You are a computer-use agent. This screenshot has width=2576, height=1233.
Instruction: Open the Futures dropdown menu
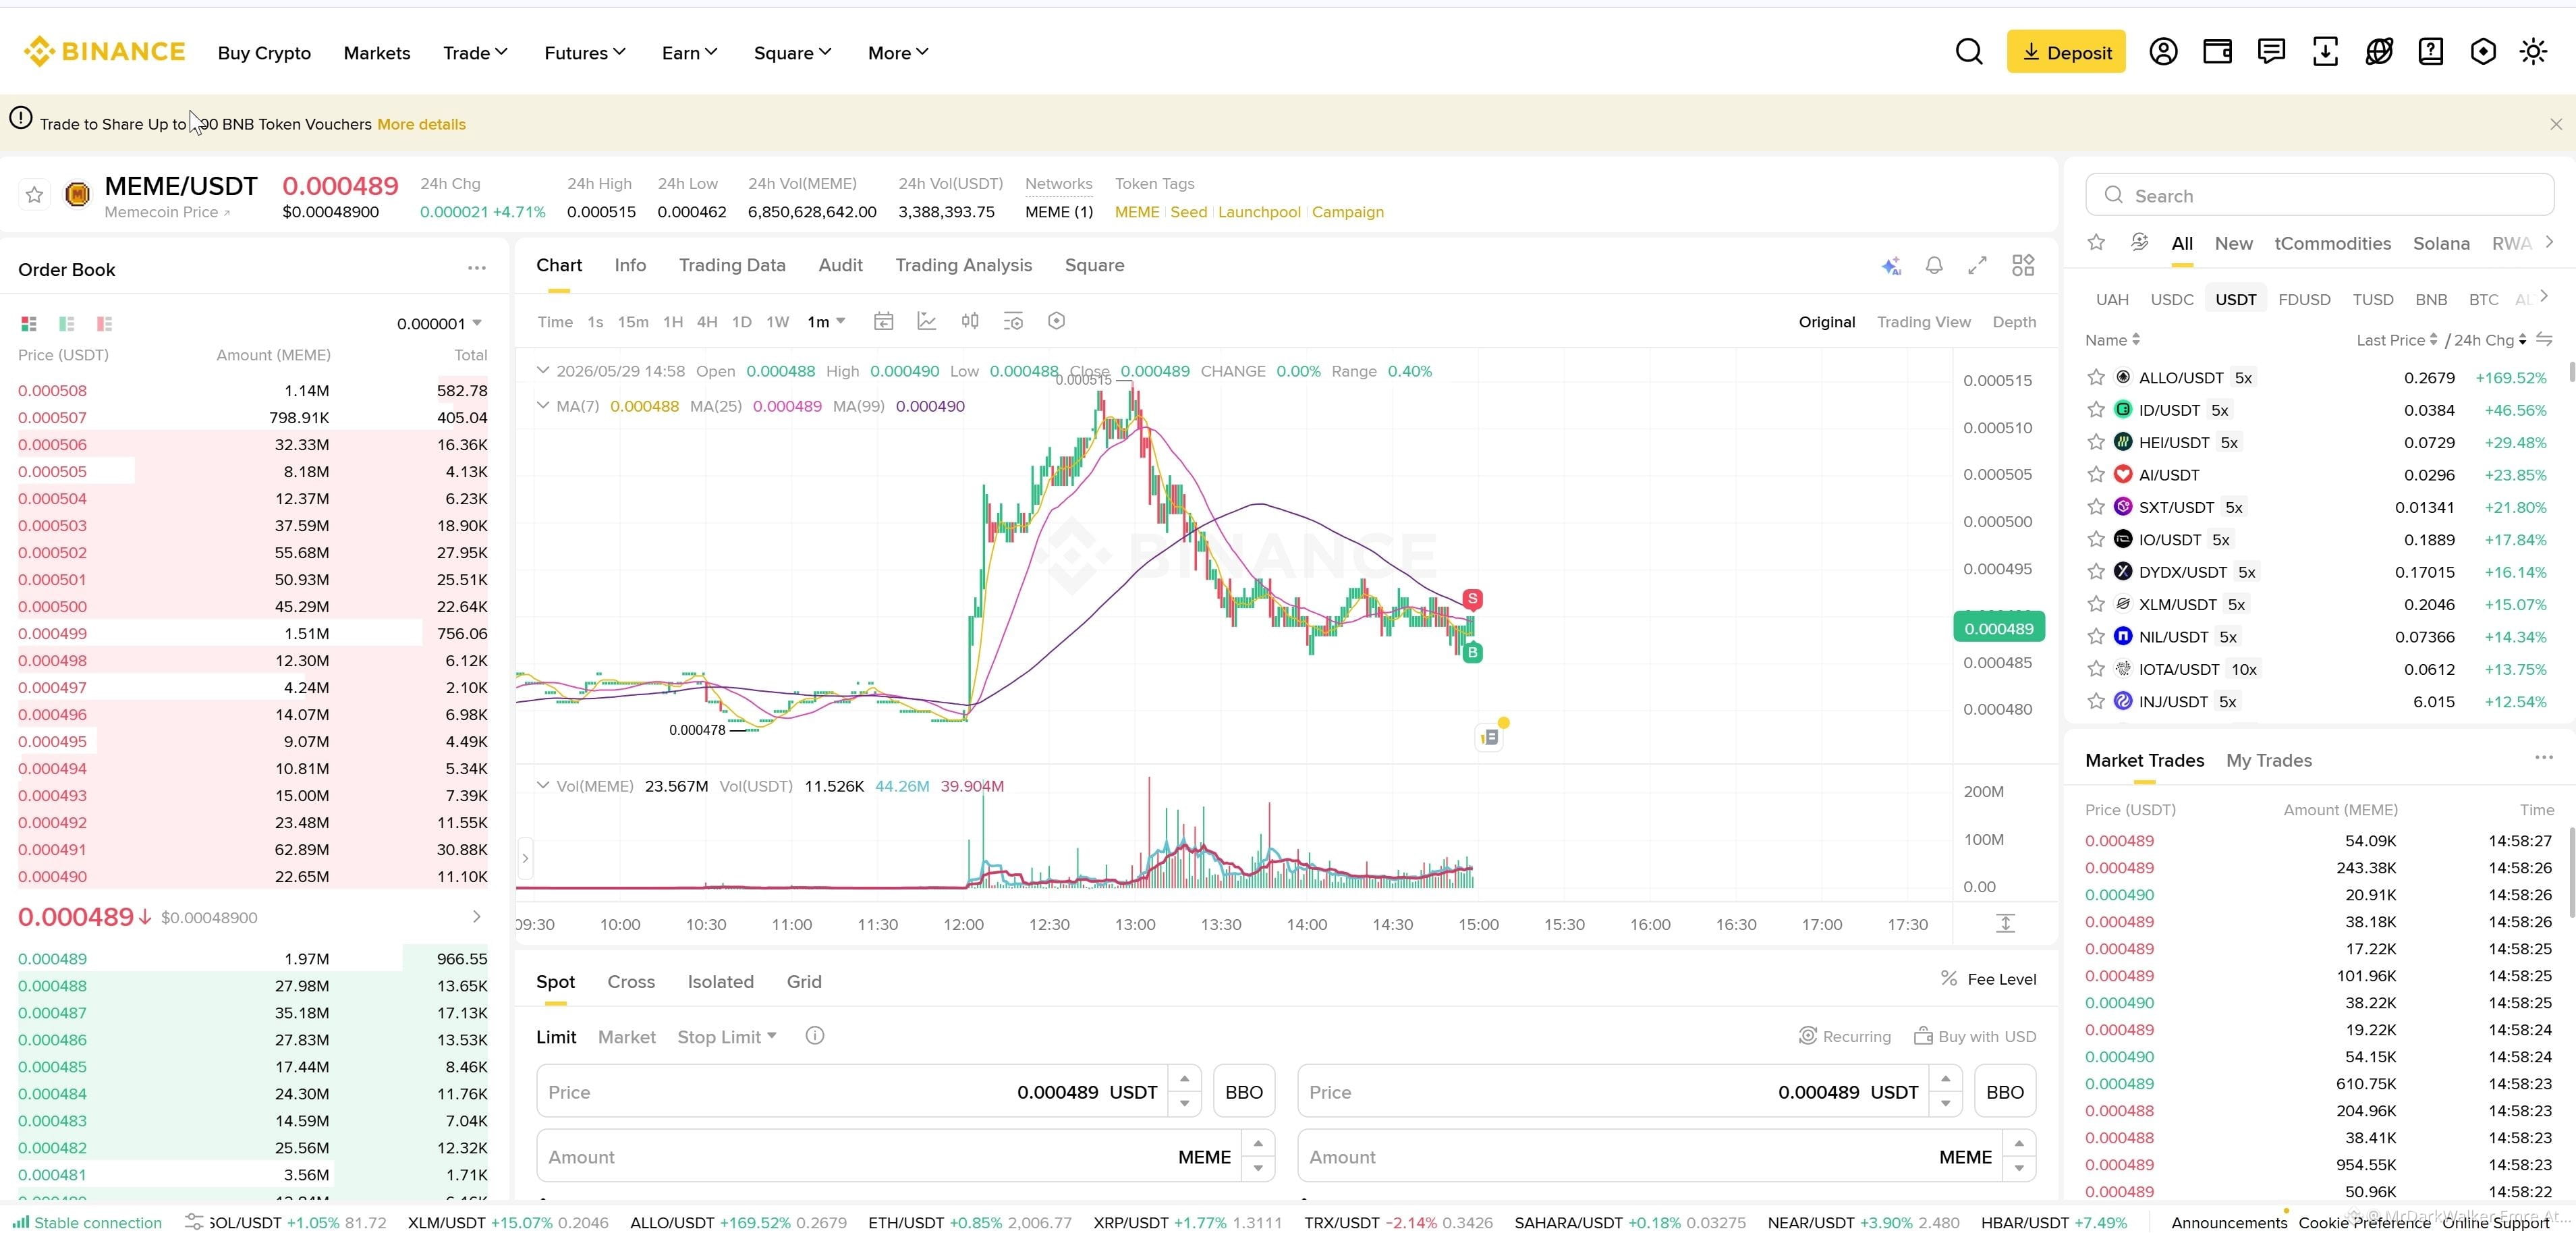tap(585, 53)
